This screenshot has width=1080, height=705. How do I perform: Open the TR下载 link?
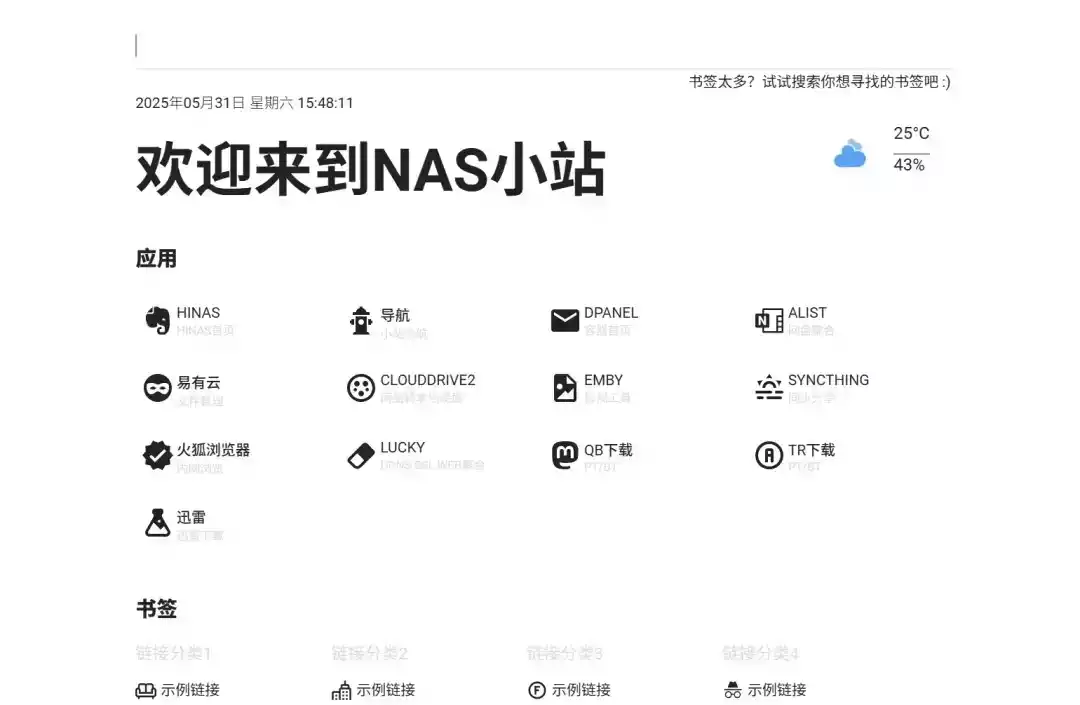811,450
